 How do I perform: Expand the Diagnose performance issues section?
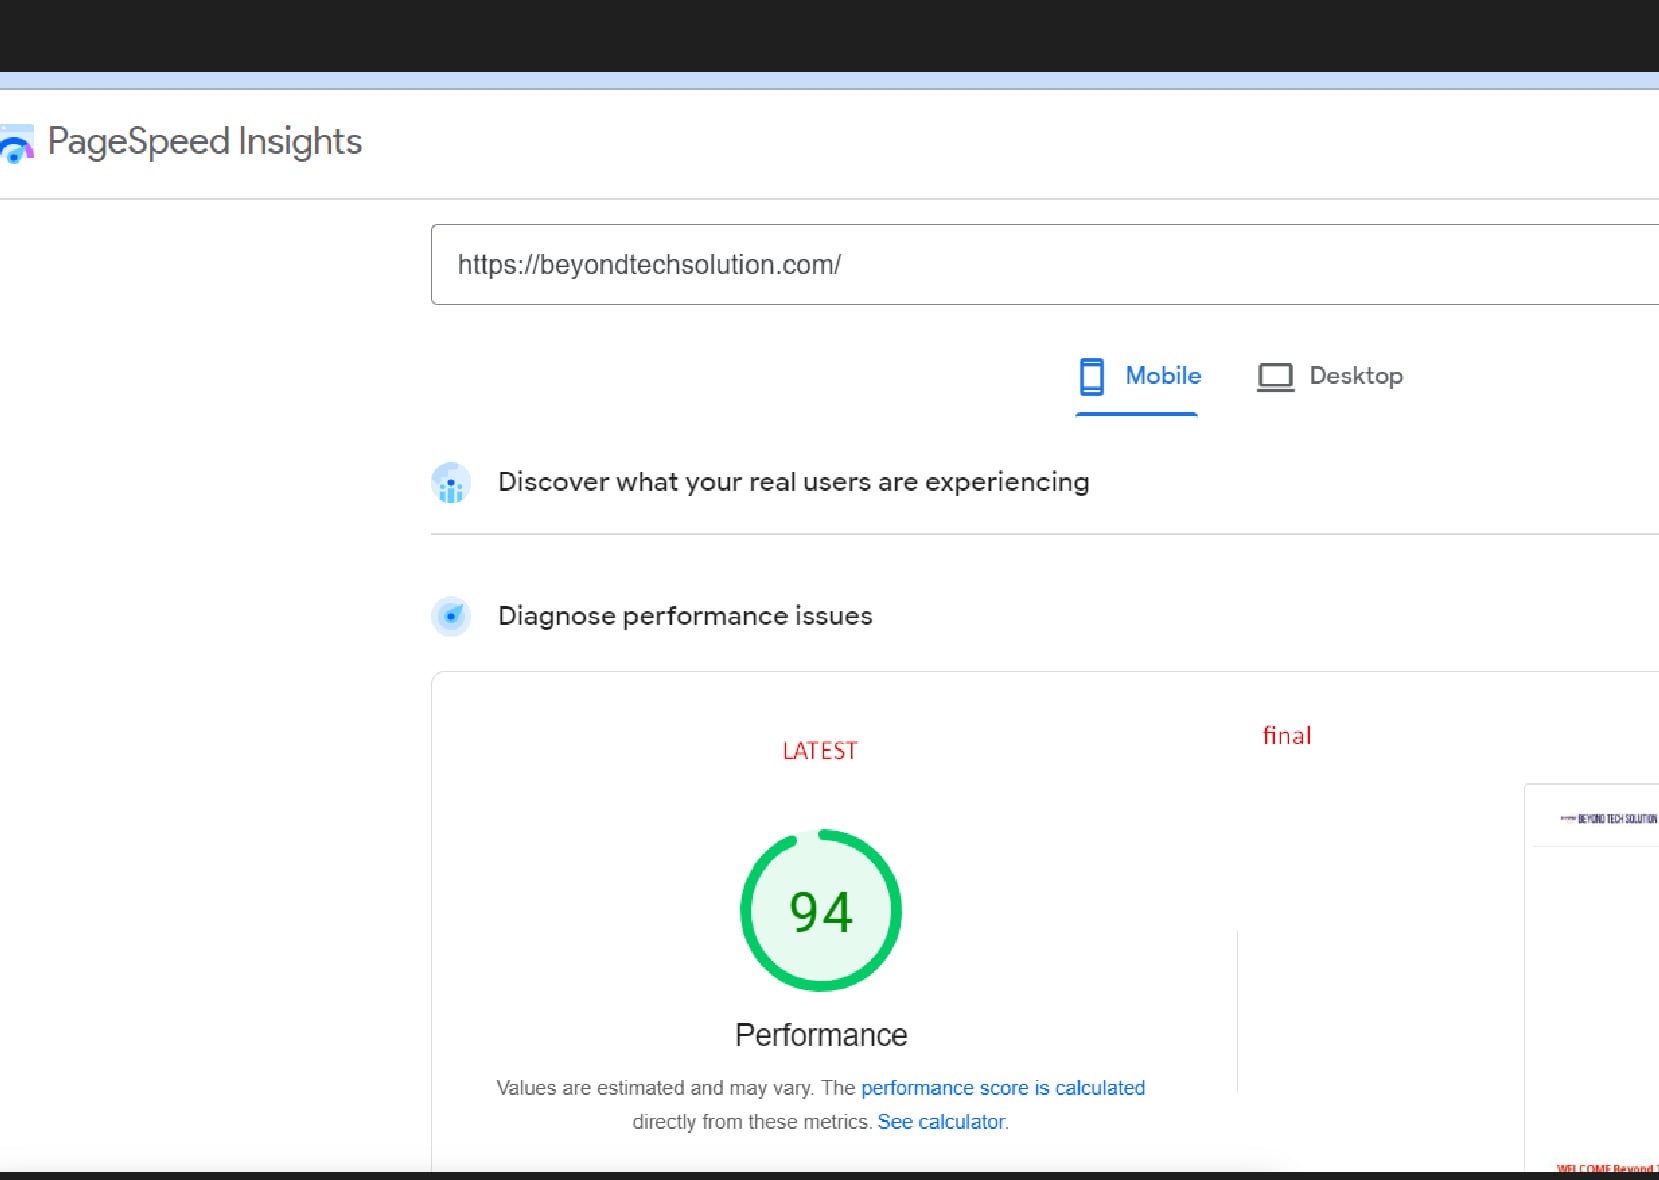[684, 616]
